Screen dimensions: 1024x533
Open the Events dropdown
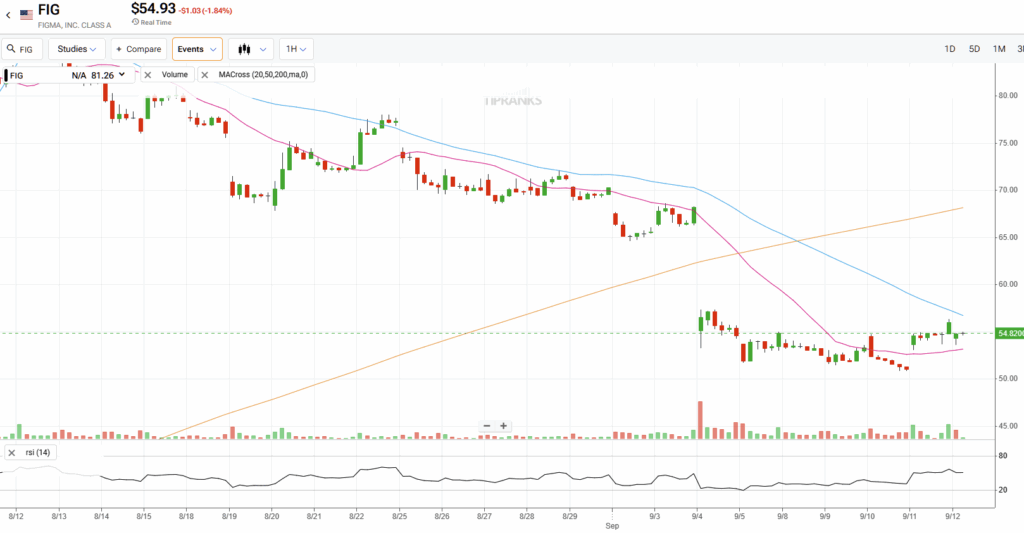197,49
